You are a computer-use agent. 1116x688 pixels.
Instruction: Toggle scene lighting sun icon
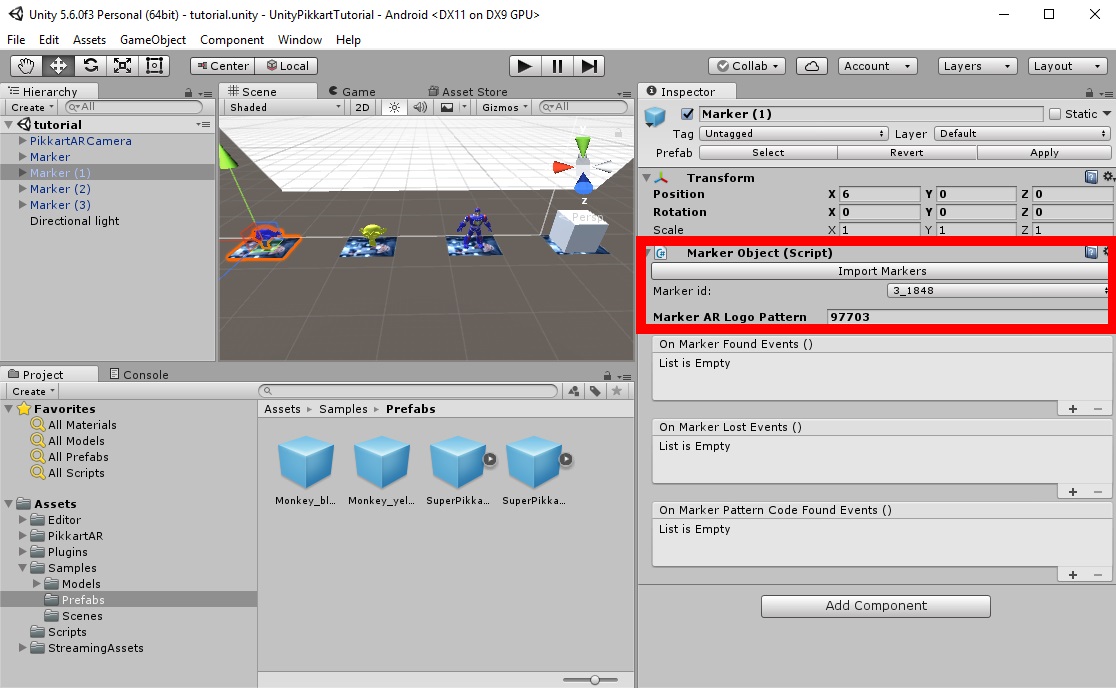(x=394, y=107)
